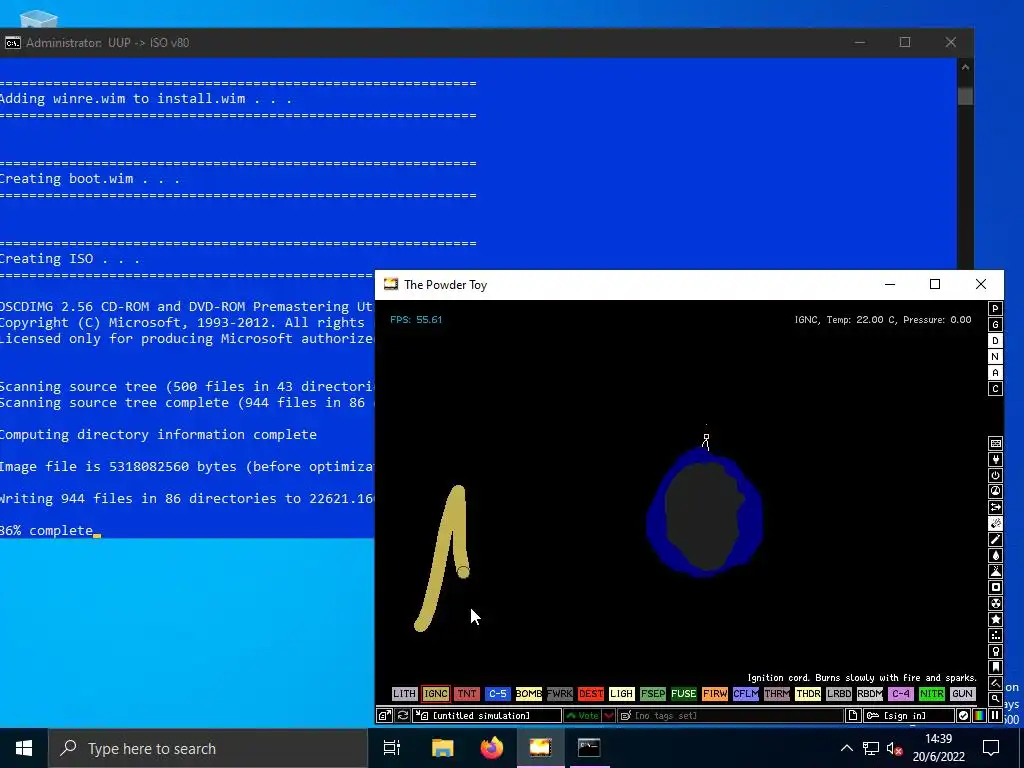
Task: Open File Explorer from taskbar
Action: (x=442, y=748)
